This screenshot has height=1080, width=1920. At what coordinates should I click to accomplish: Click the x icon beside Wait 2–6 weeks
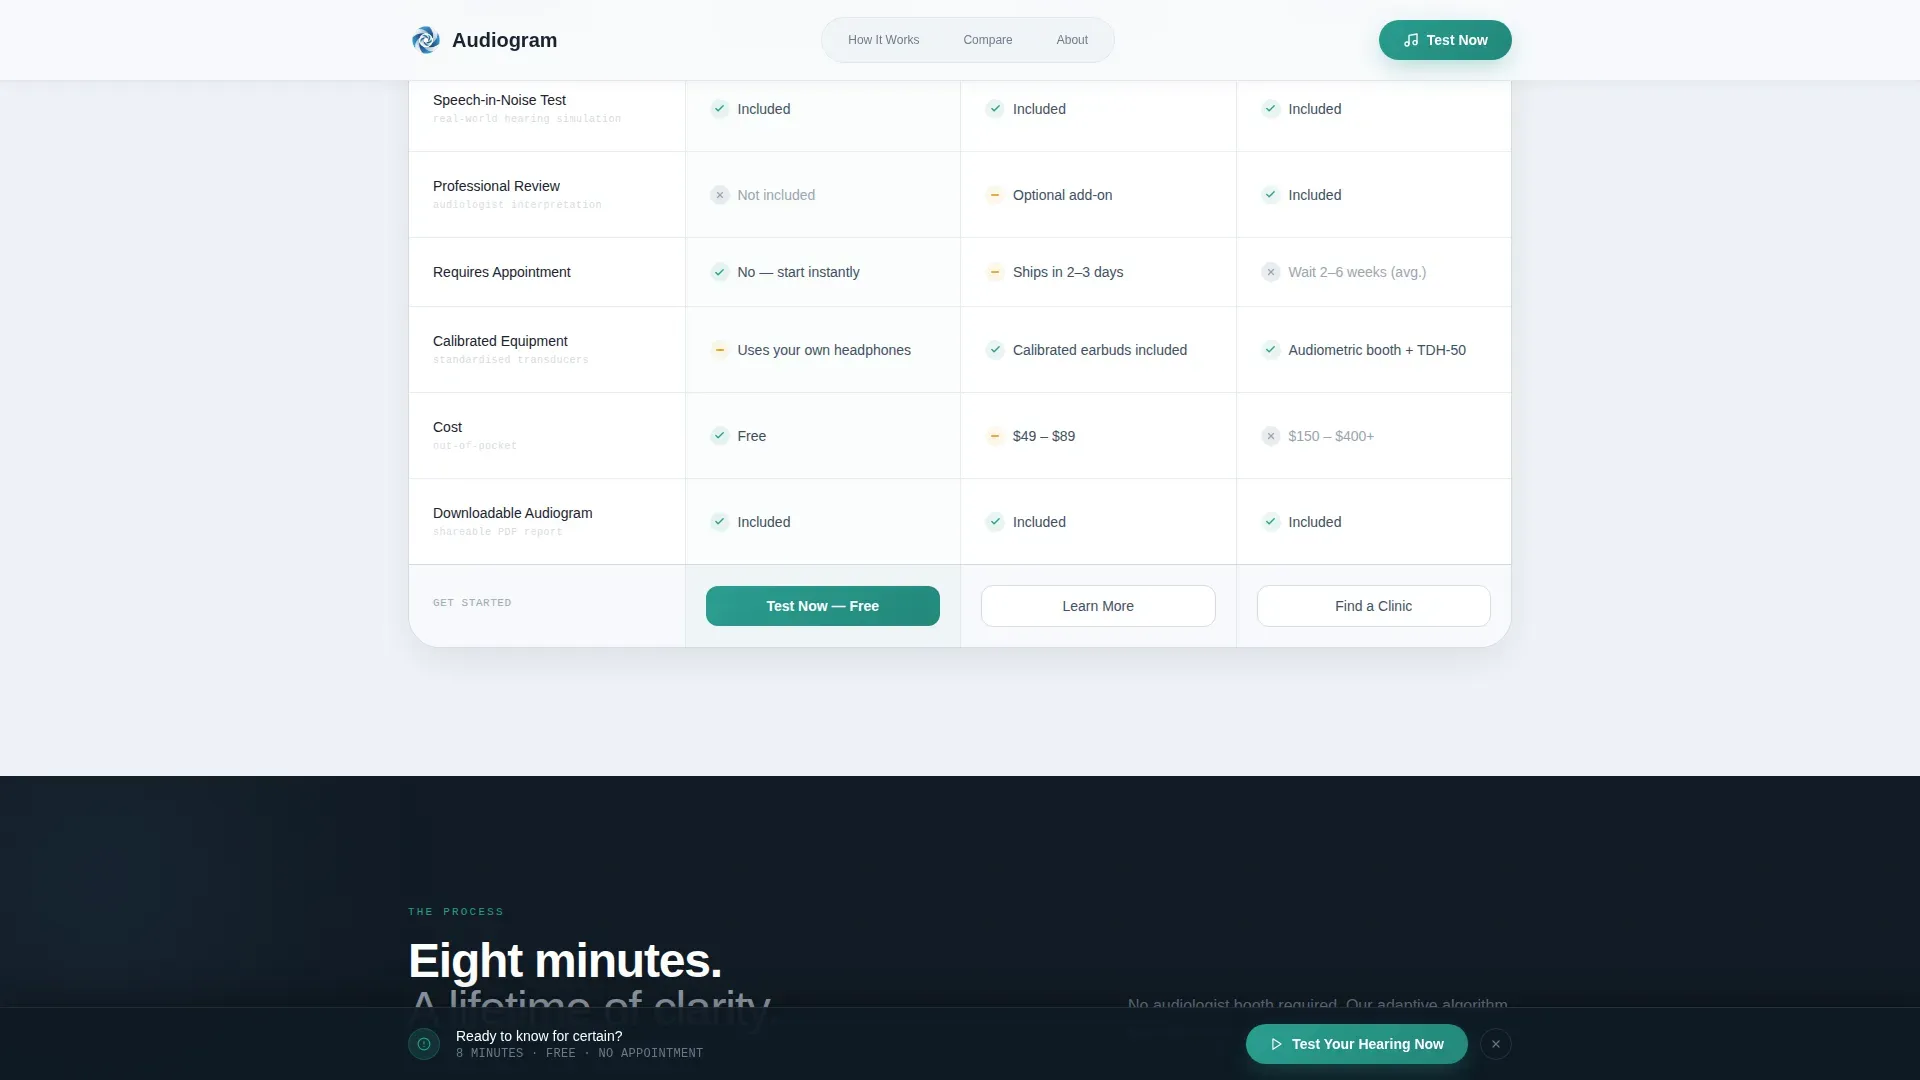[1271, 272]
